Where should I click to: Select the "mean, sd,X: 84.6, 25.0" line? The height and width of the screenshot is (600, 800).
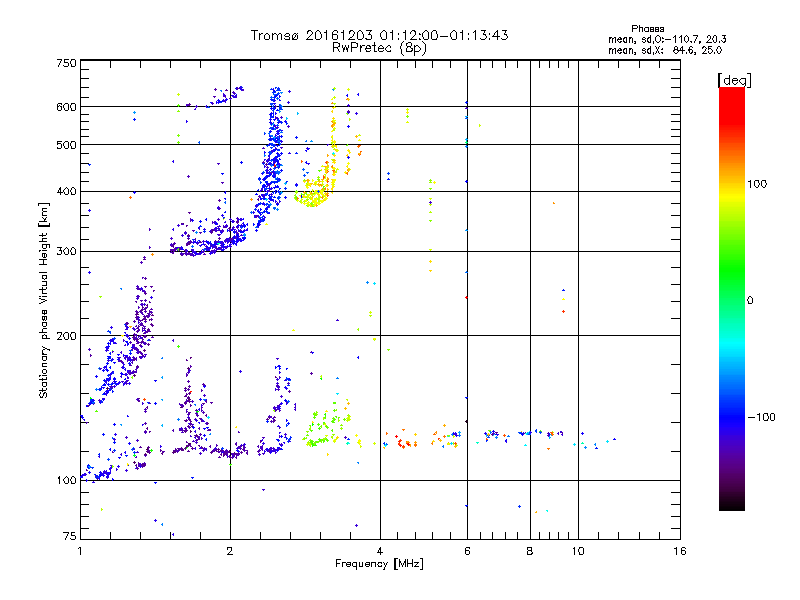pos(665,50)
